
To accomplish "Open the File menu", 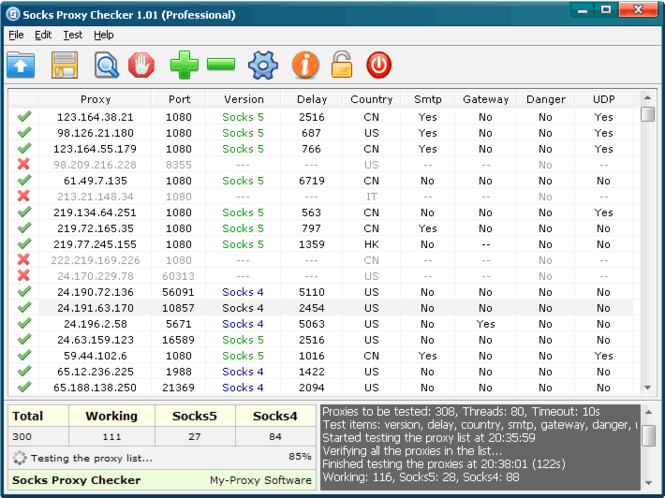I will 16,35.
